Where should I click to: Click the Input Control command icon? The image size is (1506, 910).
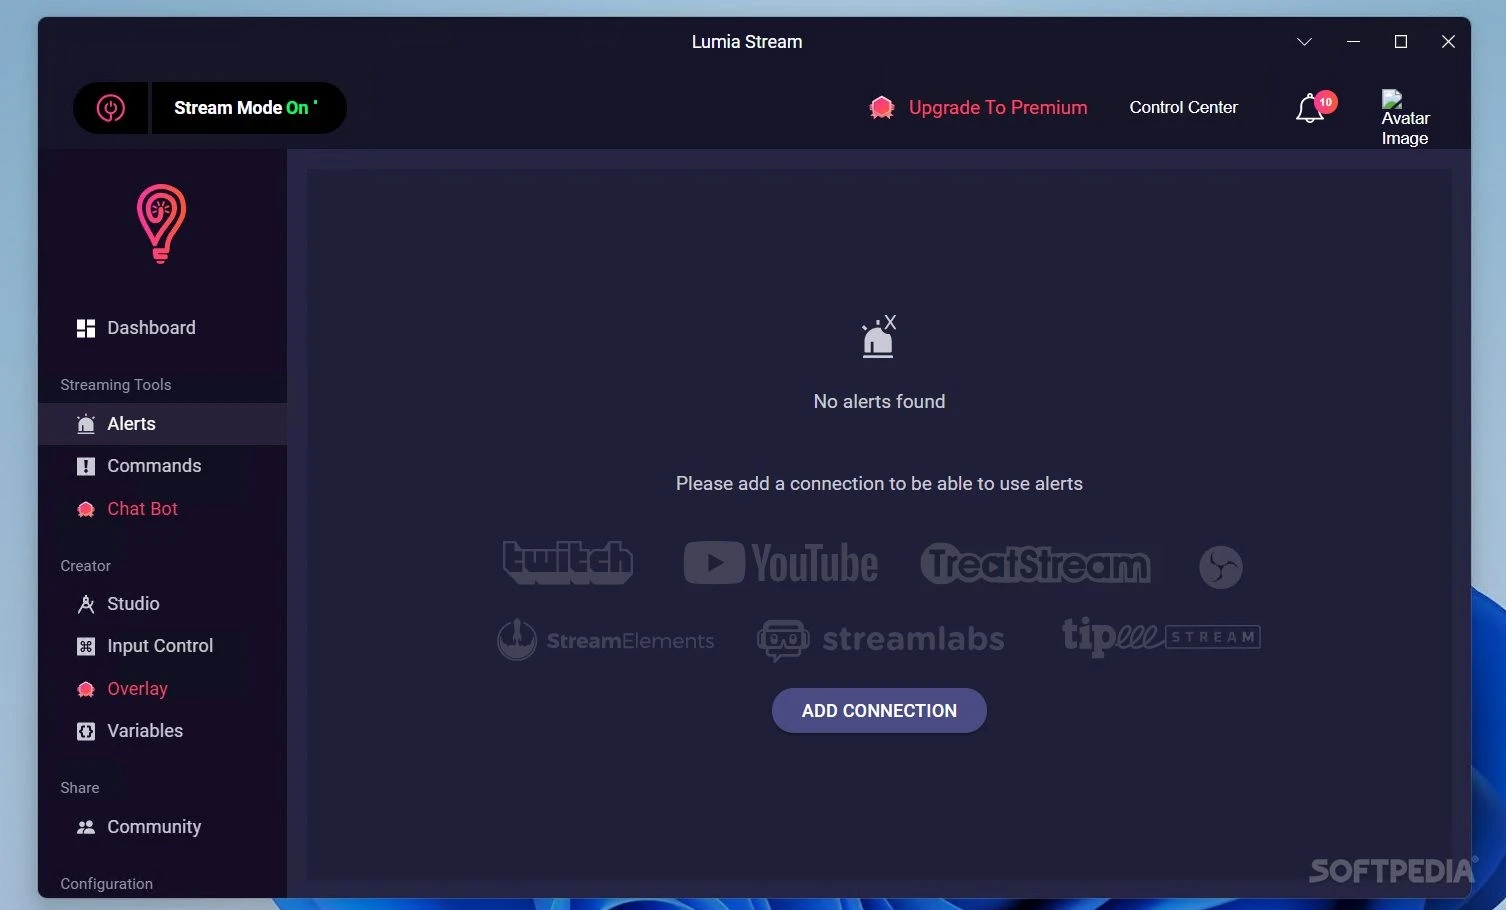point(86,647)
